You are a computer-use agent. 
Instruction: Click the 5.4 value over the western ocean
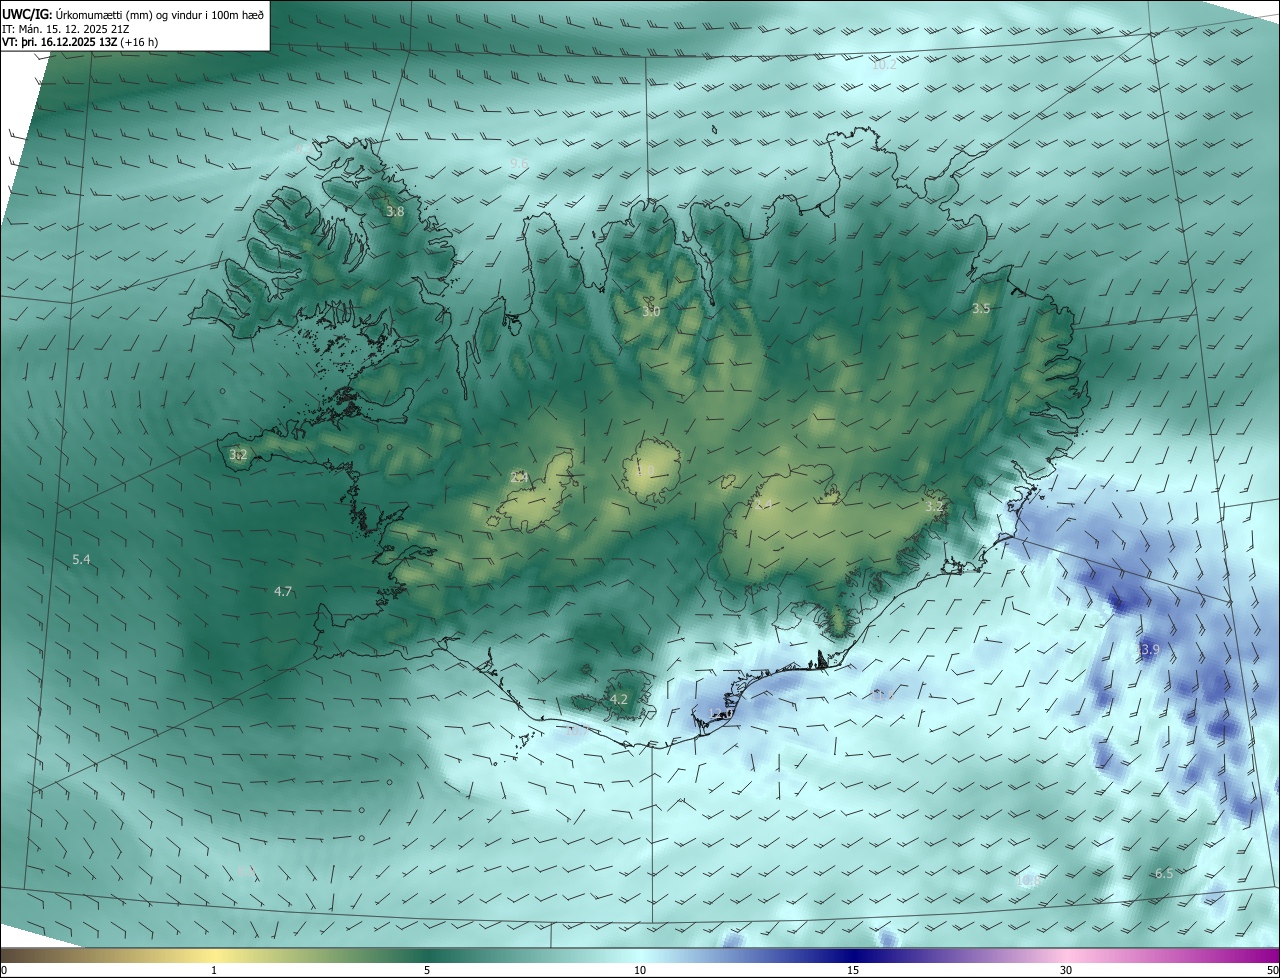(x=82, y=559)
